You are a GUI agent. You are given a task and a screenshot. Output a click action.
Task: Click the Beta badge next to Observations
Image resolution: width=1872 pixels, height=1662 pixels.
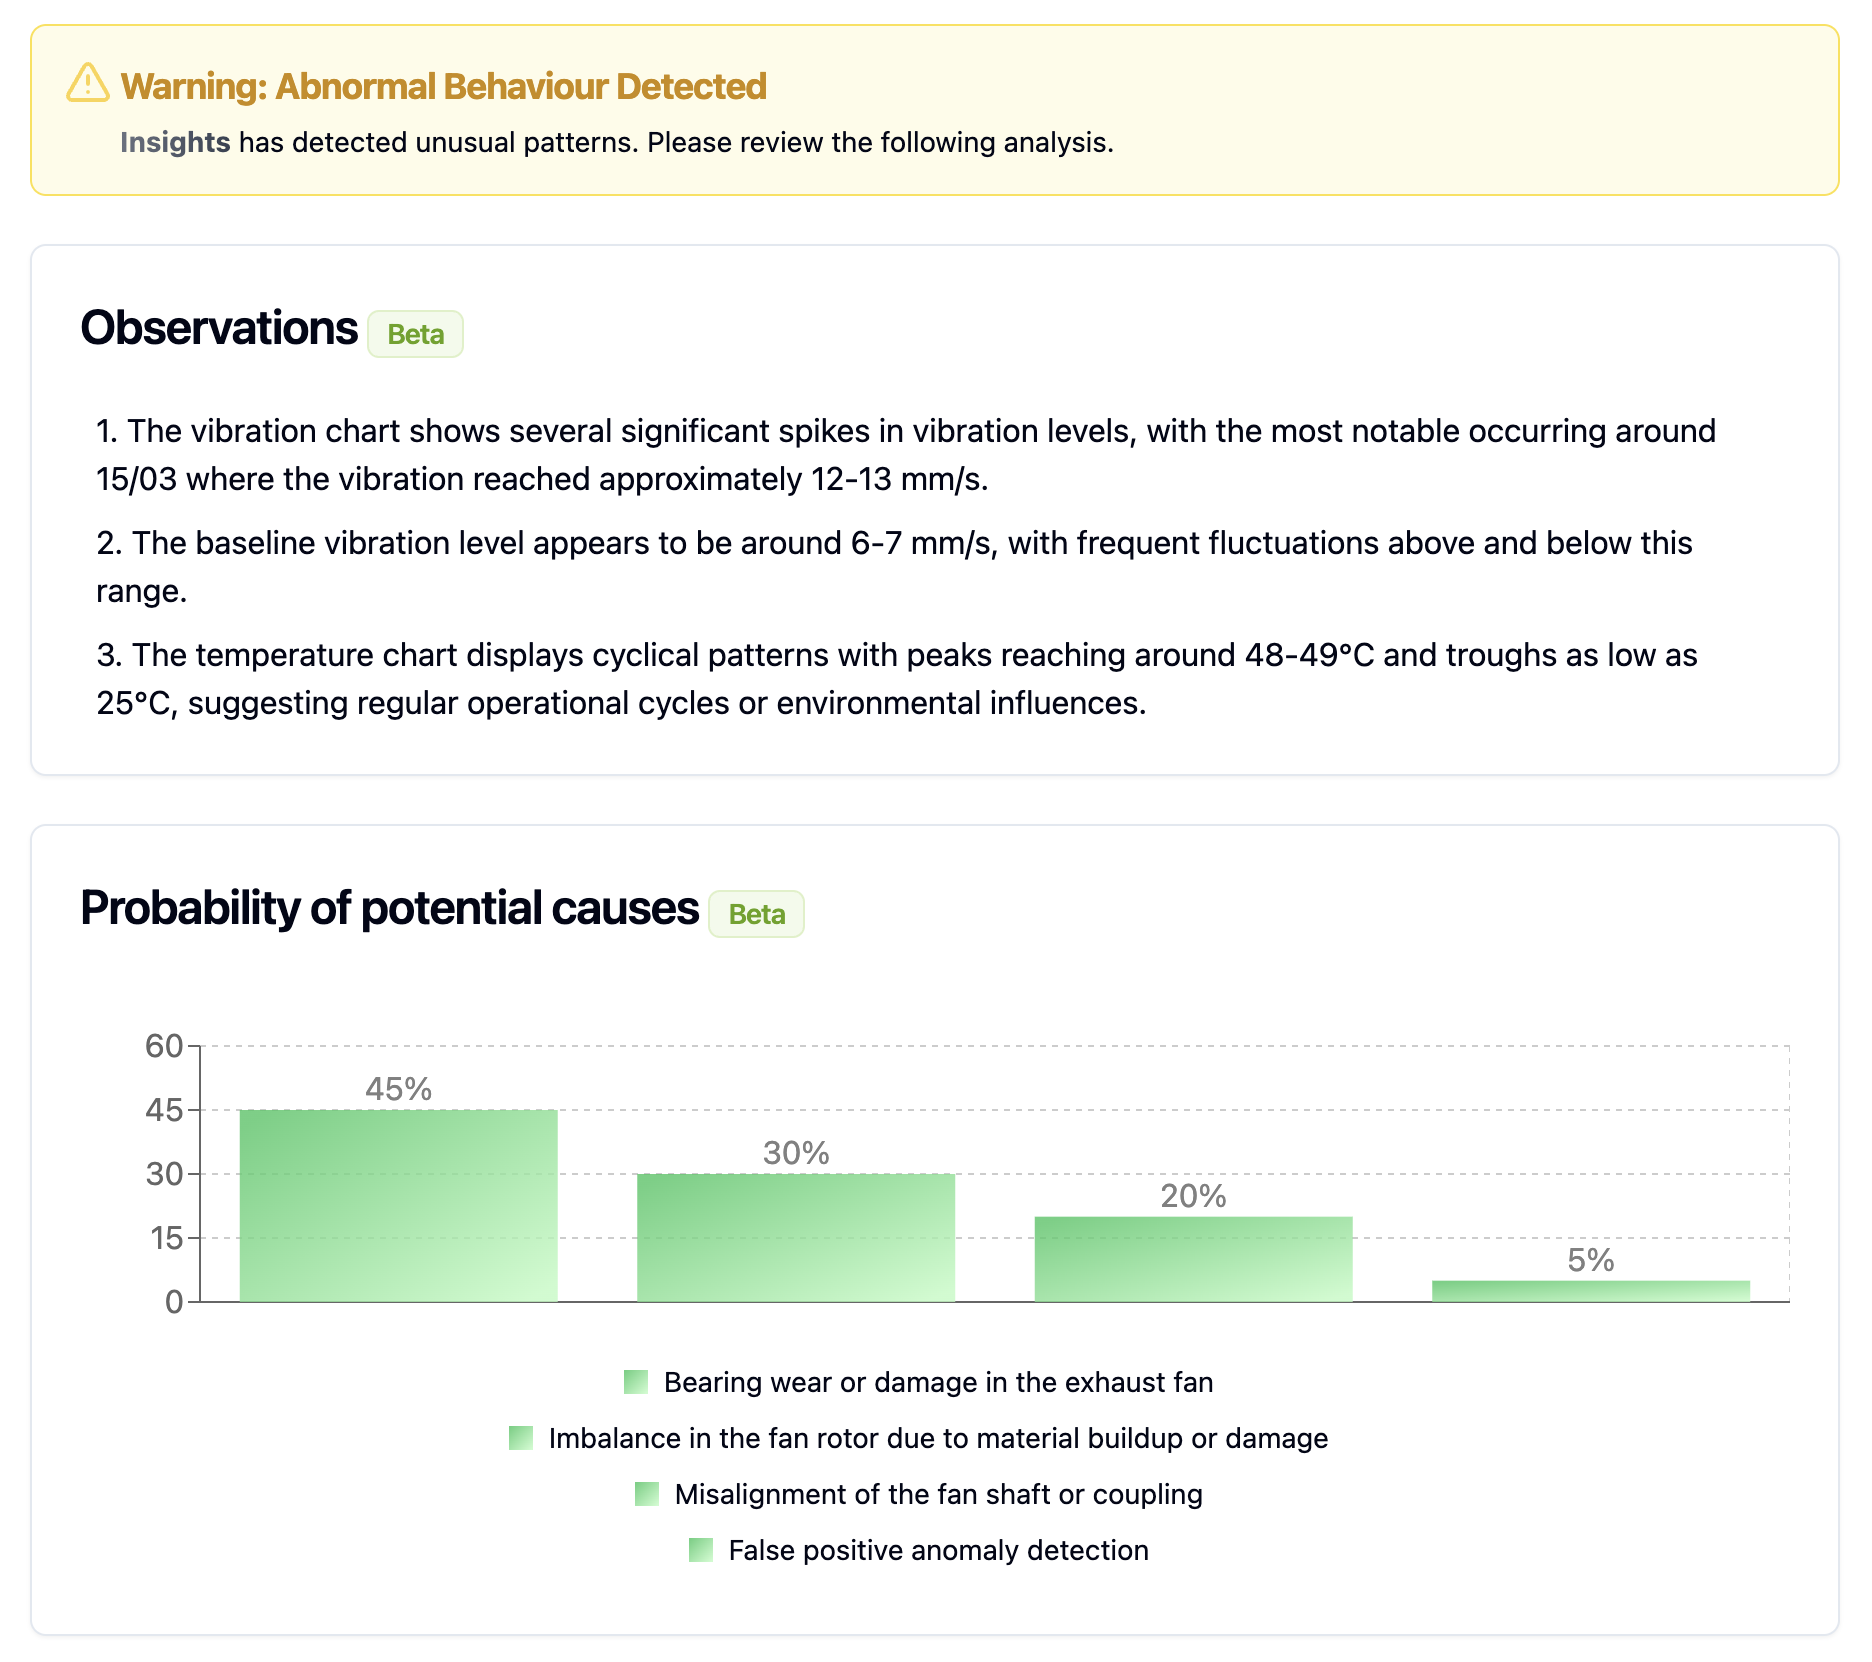click(415, 334)
